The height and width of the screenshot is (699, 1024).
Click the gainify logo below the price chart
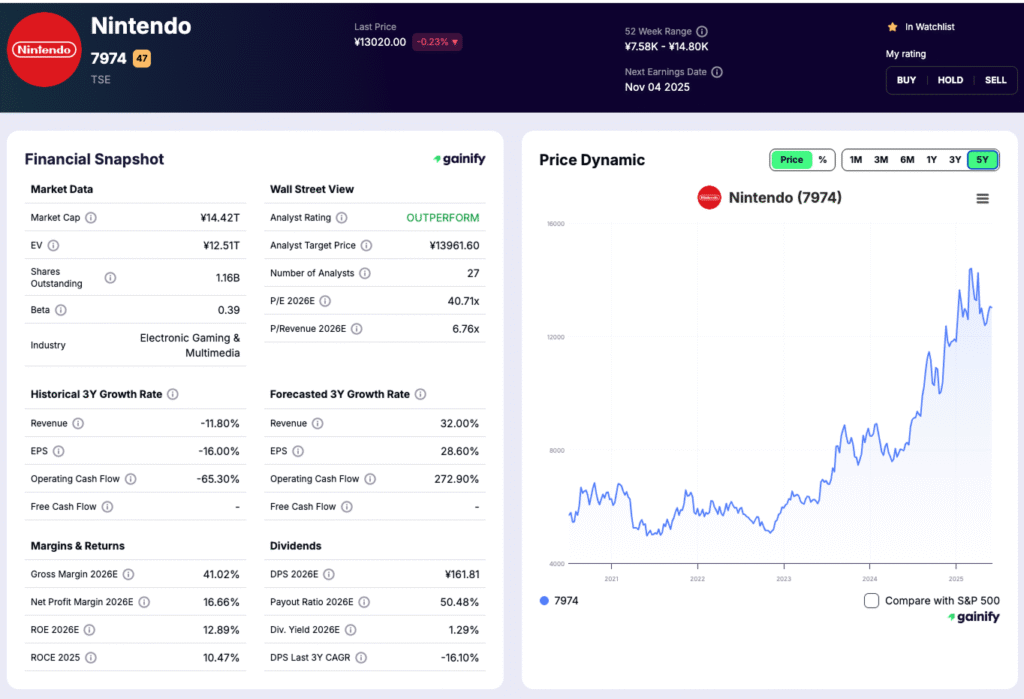pyautogui.click(x=973, y=618)
